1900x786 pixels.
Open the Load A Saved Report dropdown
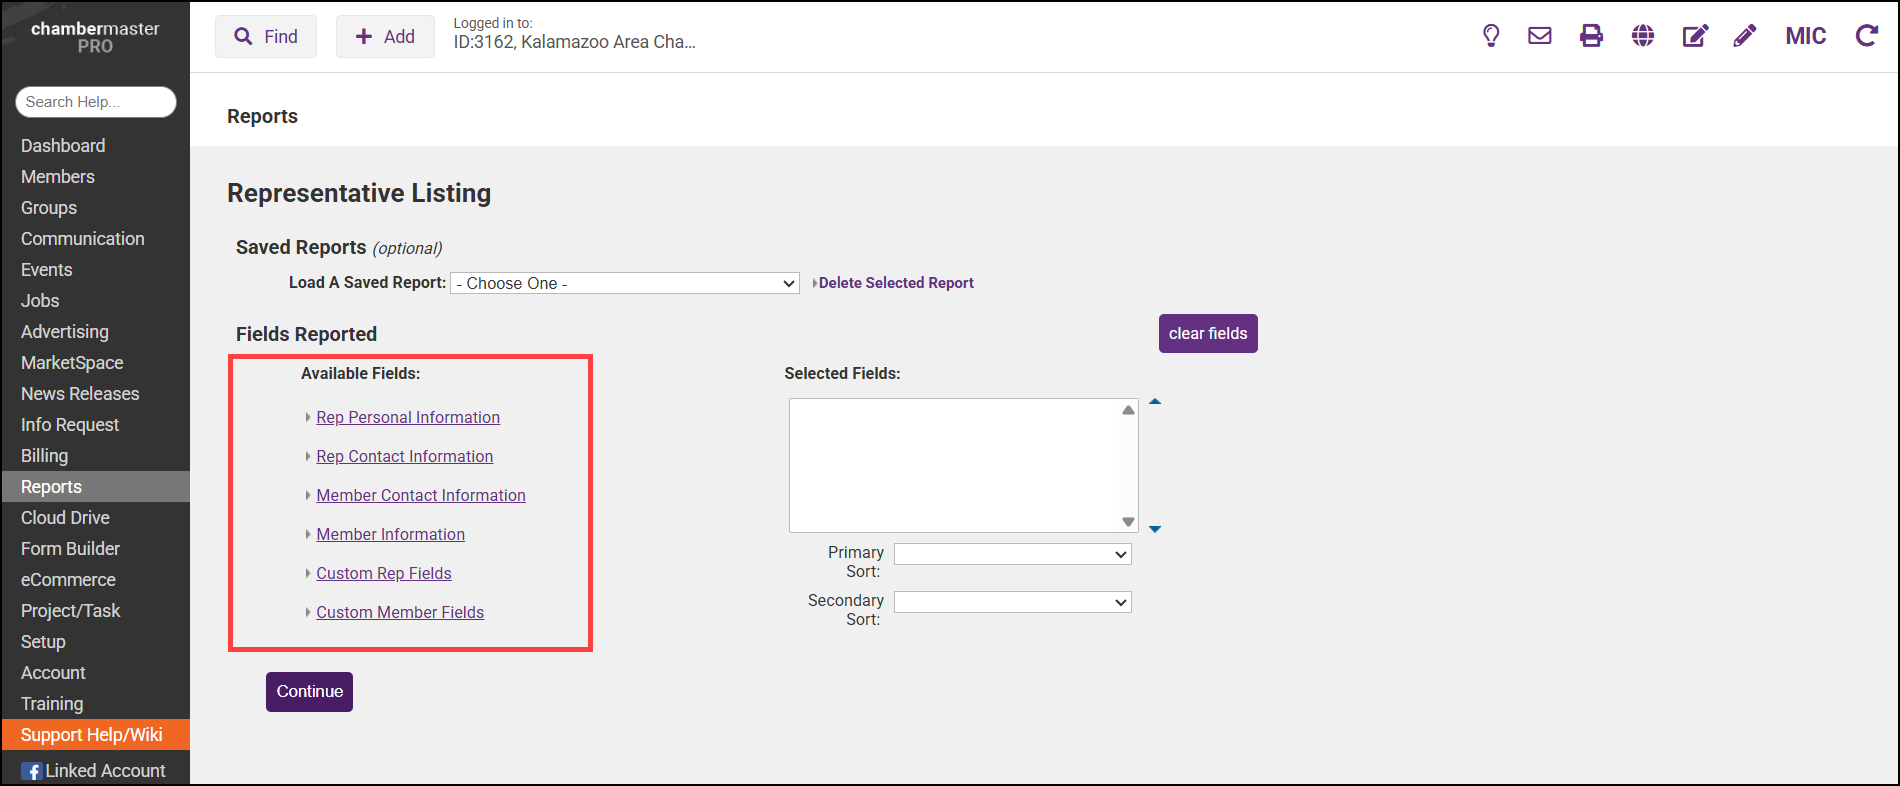coord(625,284)
